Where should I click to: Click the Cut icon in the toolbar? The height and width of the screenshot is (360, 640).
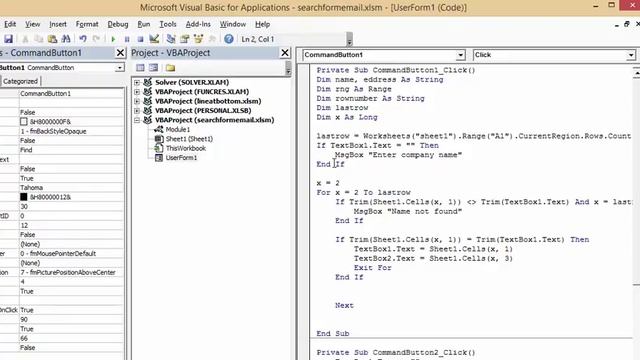tap(25, 39)
